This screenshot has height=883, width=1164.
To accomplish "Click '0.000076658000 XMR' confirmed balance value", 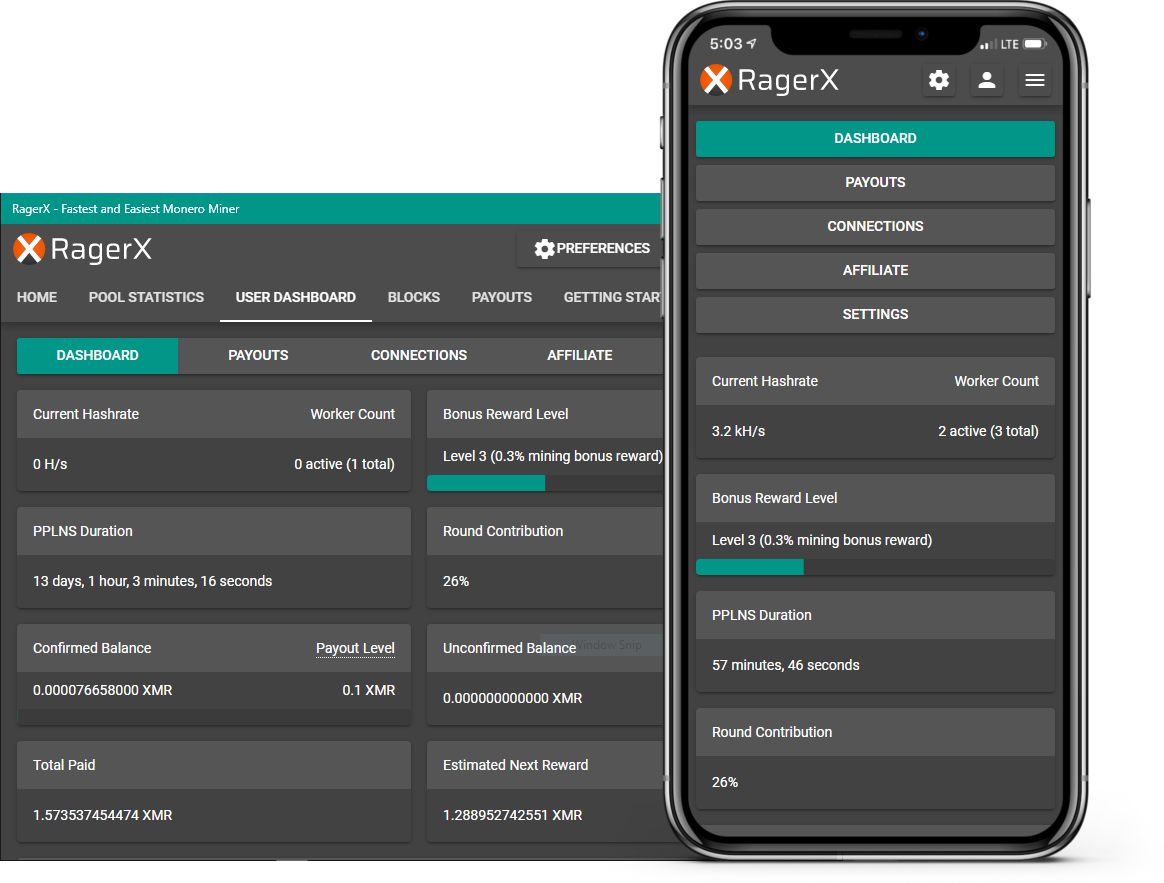I will tap(102, 690).
